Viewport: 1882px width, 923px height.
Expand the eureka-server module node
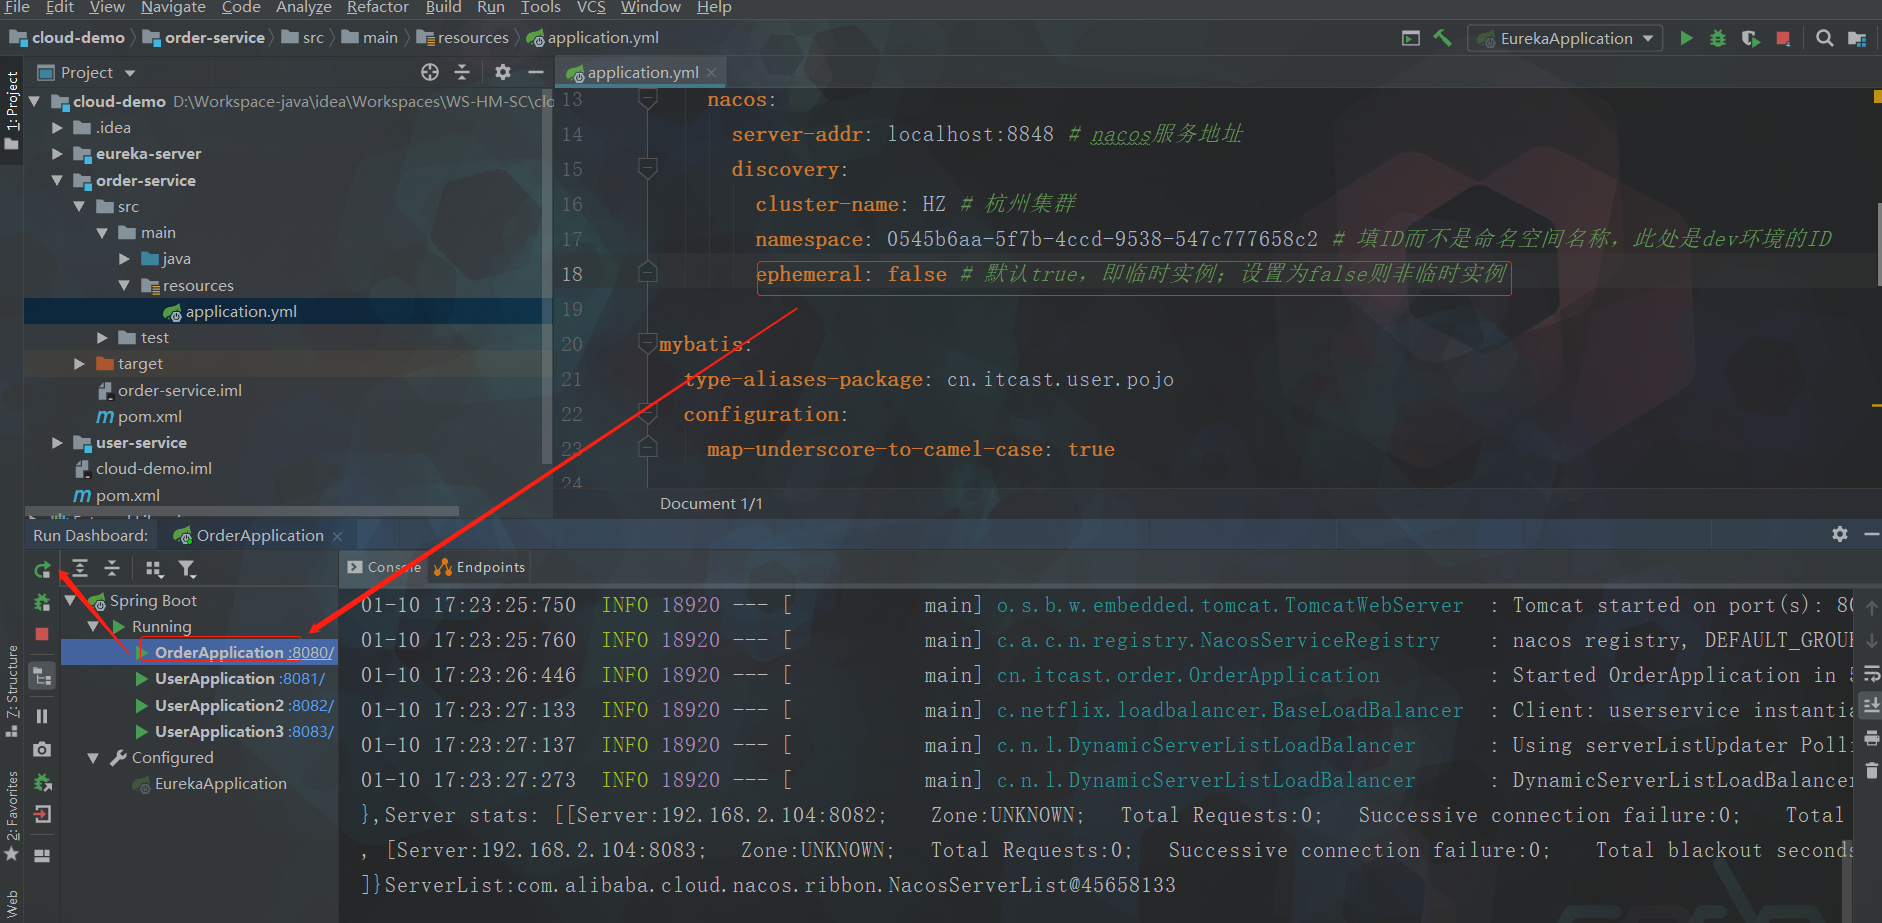(x=57, y=154)
